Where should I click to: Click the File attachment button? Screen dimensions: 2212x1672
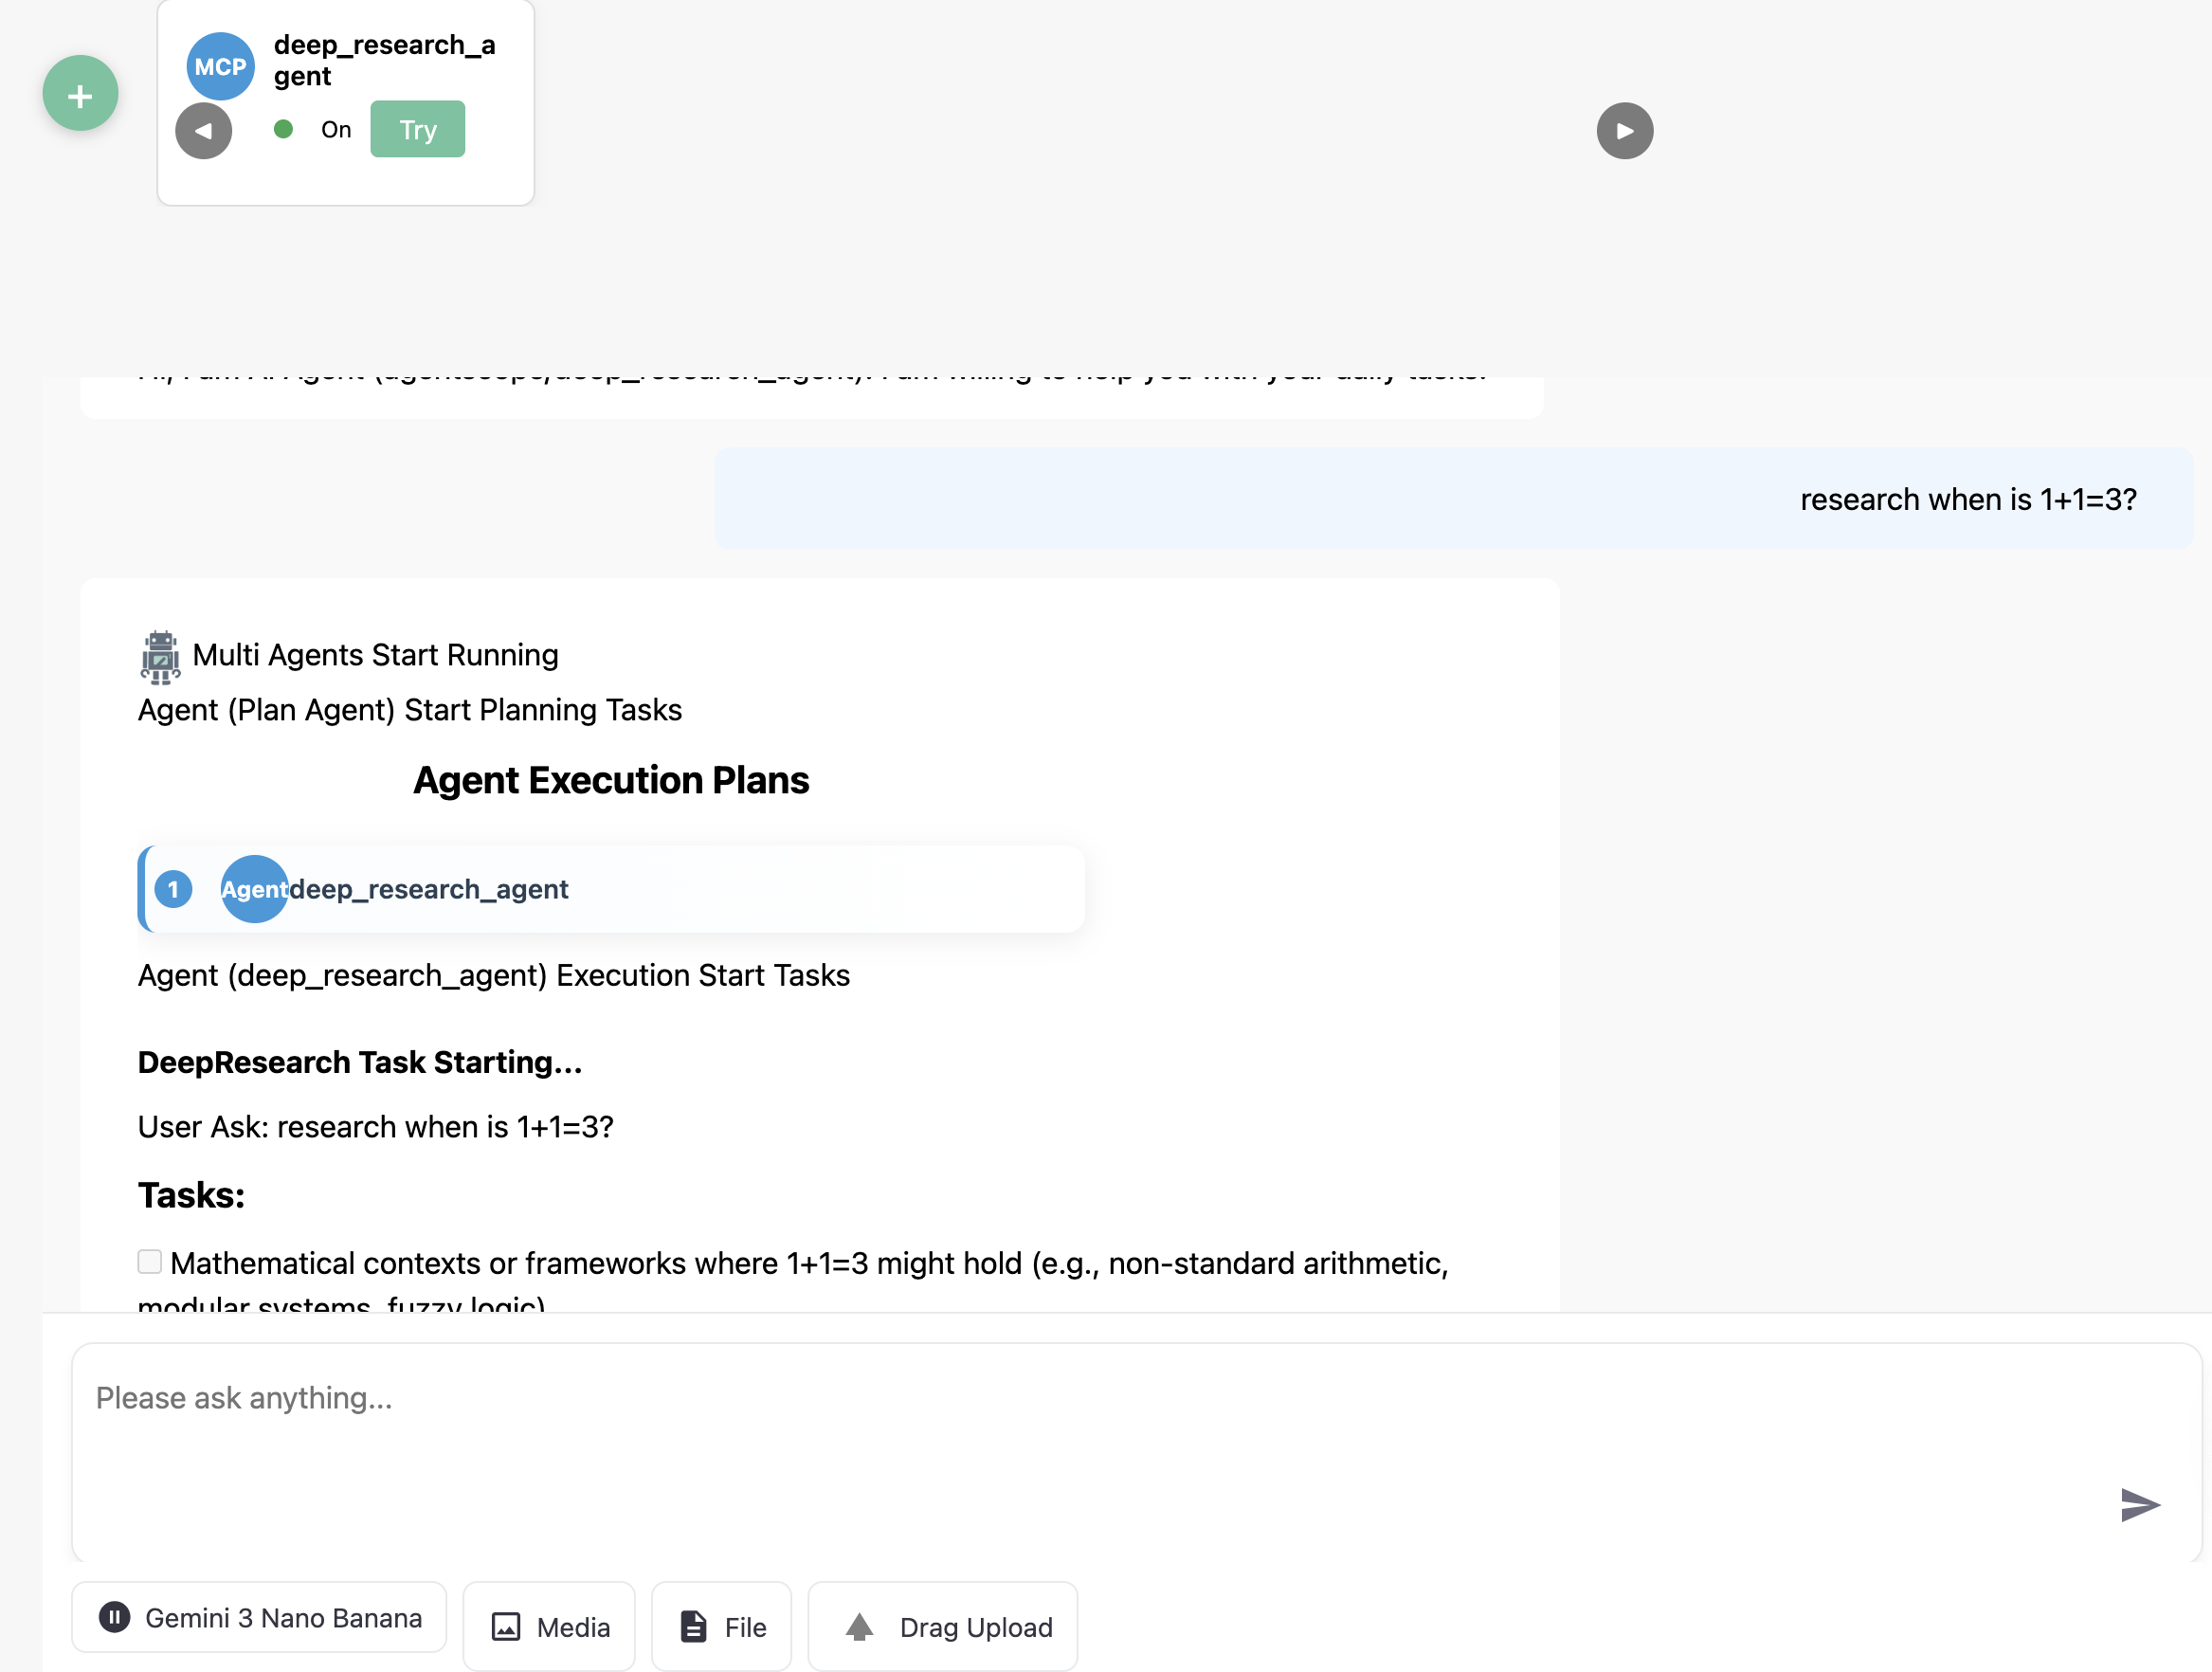[x=722, y=1627]
